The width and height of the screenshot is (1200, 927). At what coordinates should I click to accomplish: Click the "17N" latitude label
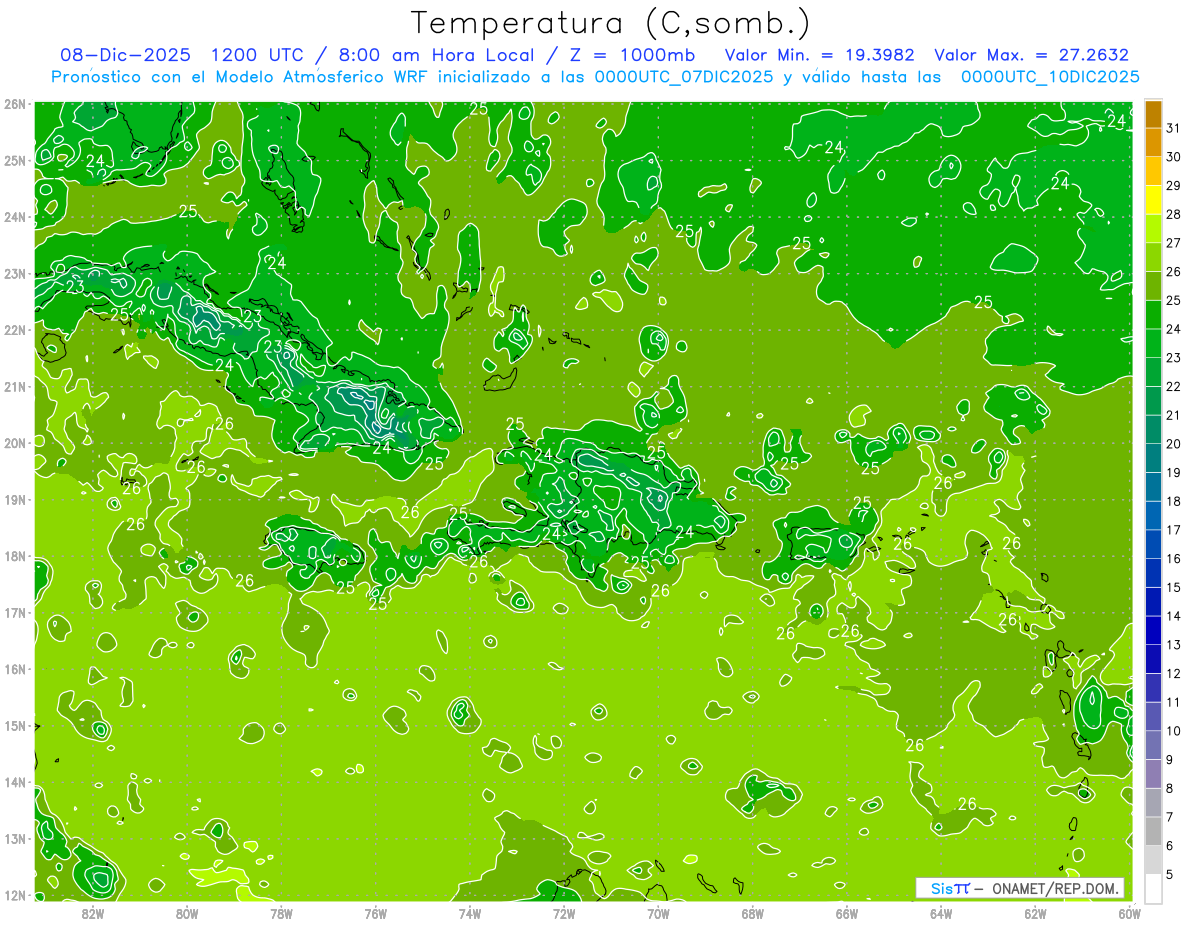15,612
